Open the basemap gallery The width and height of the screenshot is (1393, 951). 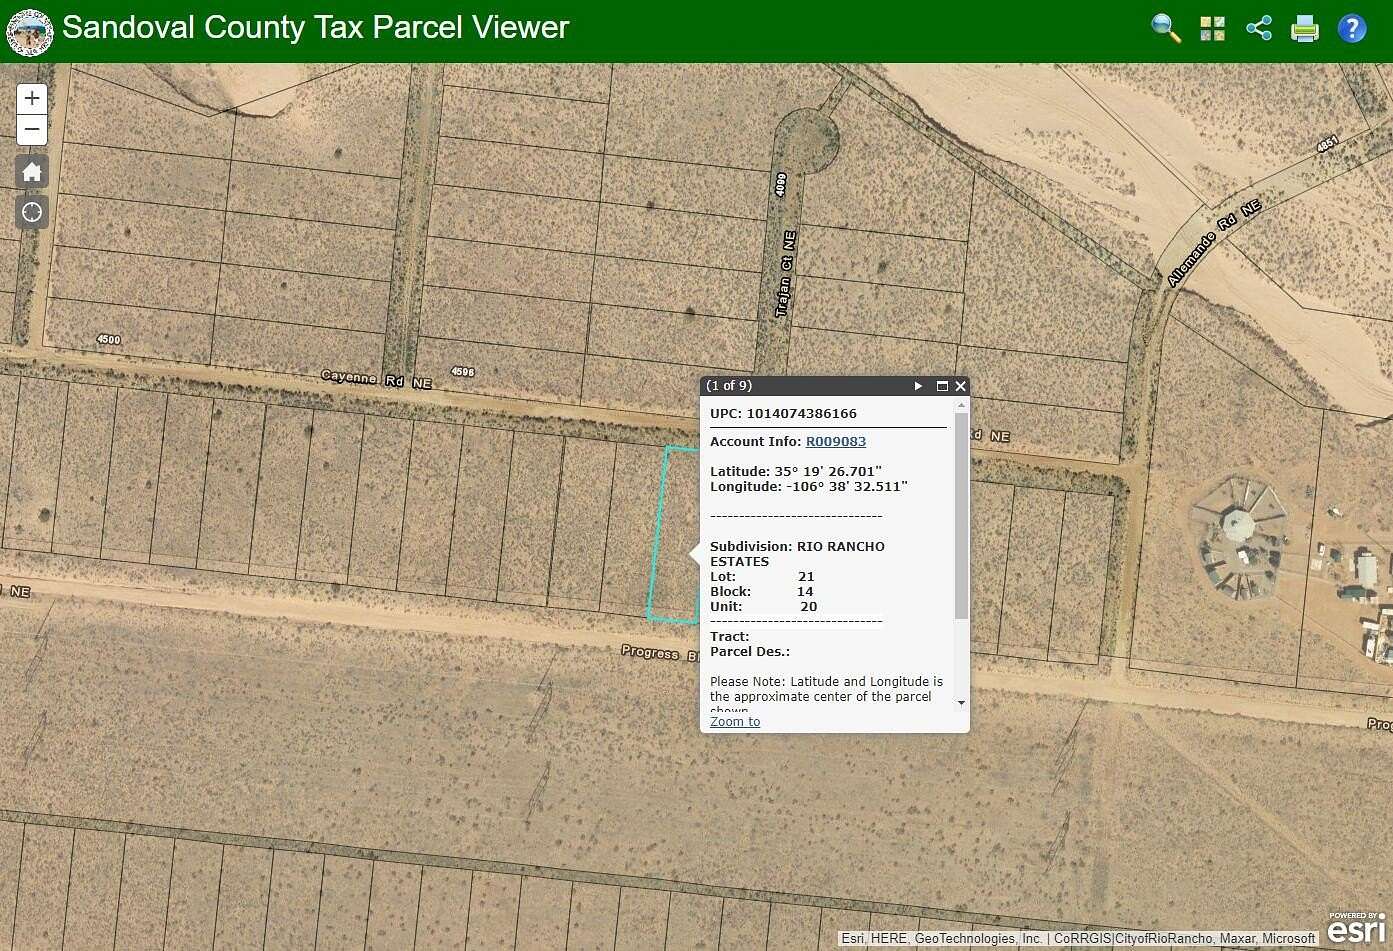1211,28
